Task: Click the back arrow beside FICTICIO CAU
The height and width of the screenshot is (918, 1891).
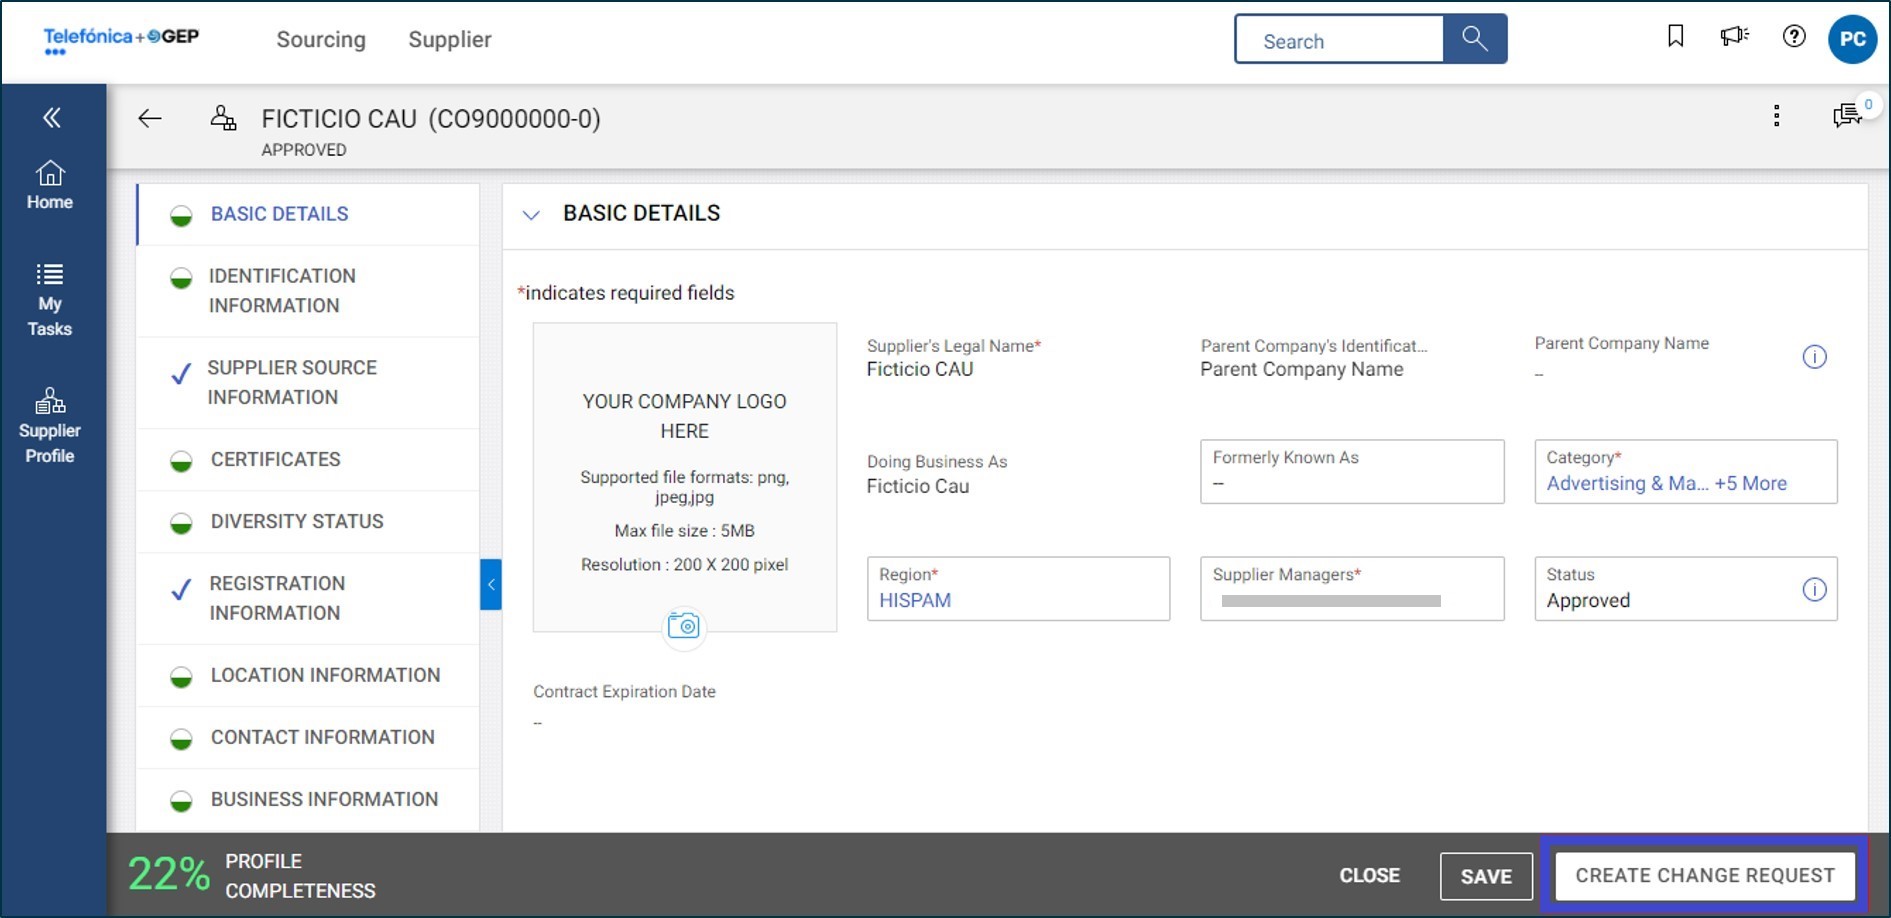Action: tap(149, 118)
